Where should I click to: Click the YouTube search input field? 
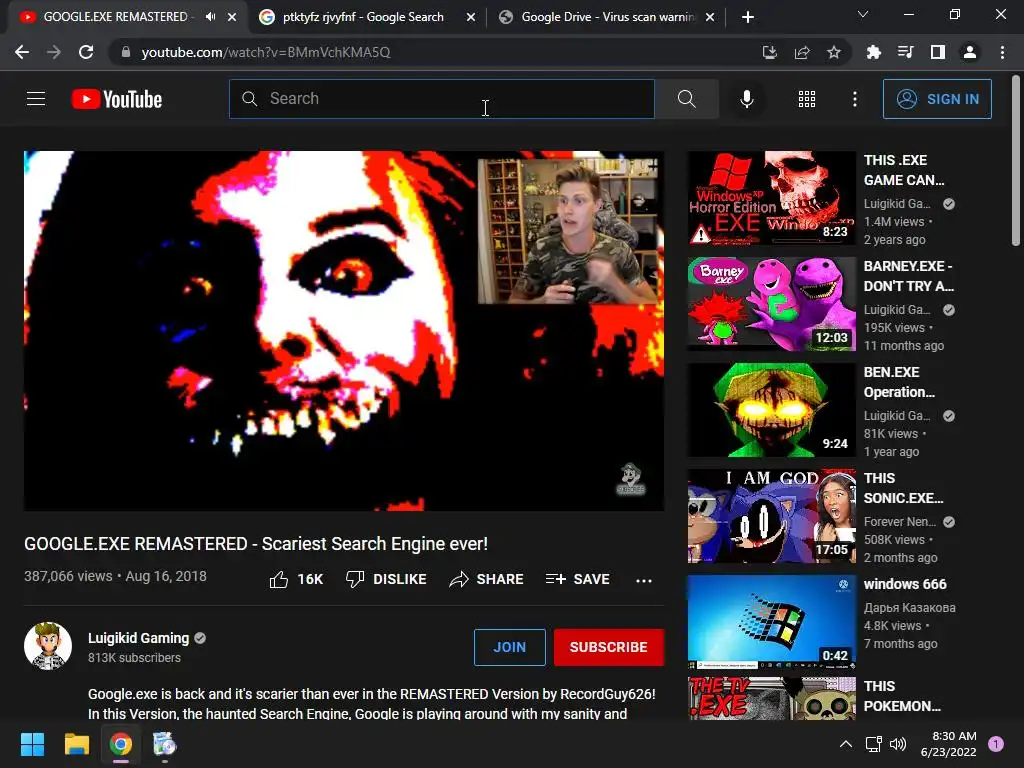442,99
